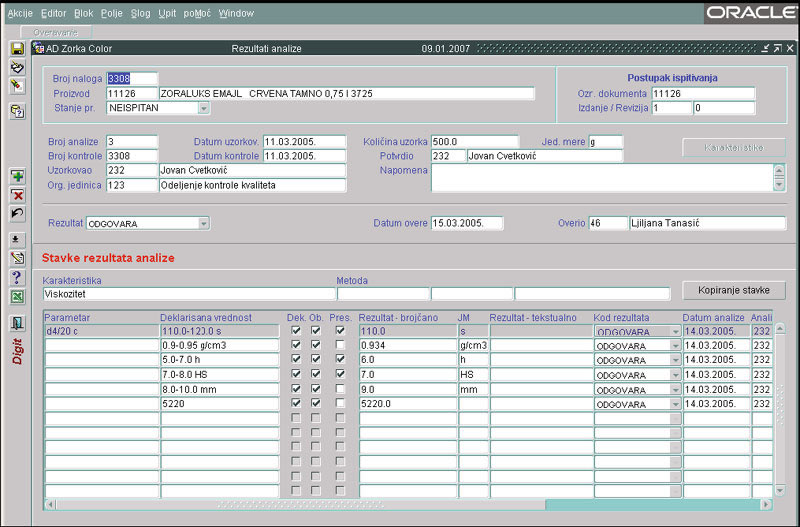This screenshot has width=800, height=527.
Task: Click the Save floppy disk icon
Action: pyautogui.click(x=18, y=49)
